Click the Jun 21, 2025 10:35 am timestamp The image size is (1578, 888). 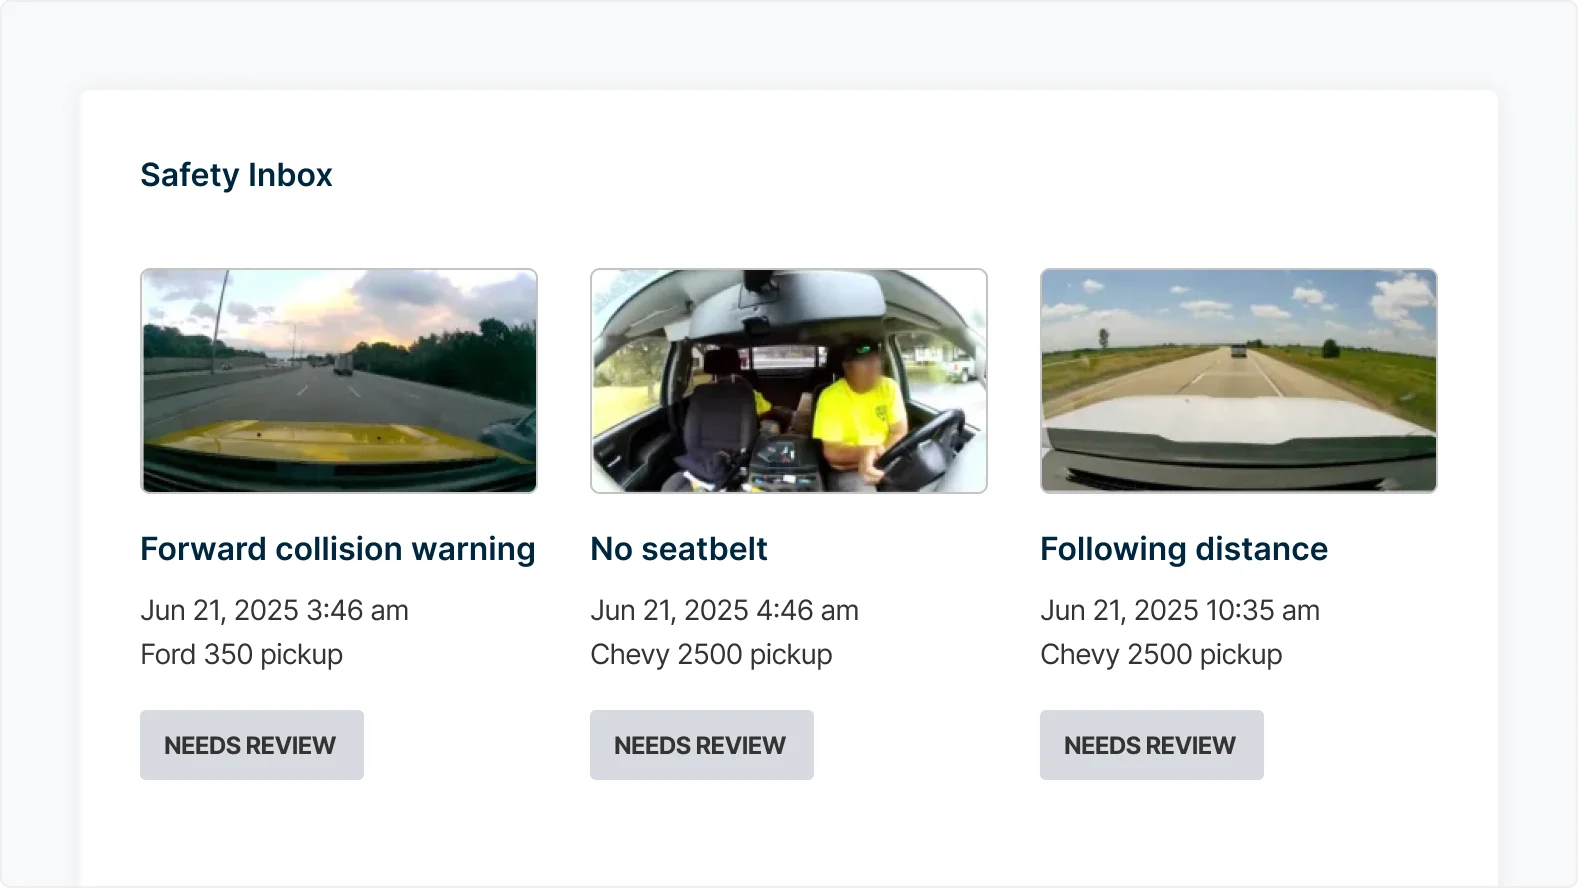(1180, 610)
